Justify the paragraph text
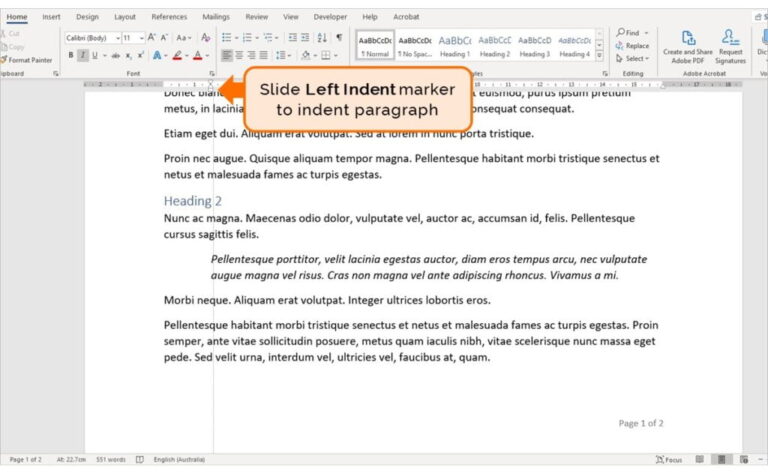The height and width of the screenshot is (473, 768). pyautogui.click(x=264, y=55)
